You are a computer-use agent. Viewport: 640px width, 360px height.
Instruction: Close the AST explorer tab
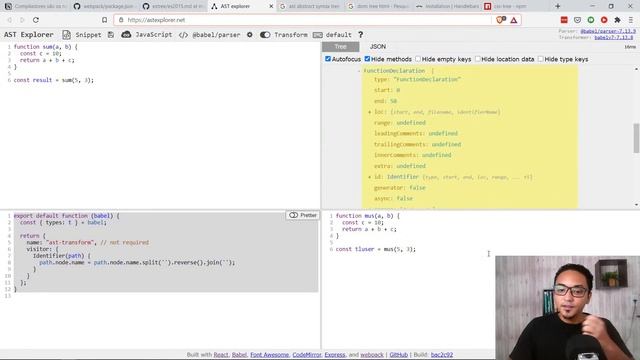click(271, 7)
